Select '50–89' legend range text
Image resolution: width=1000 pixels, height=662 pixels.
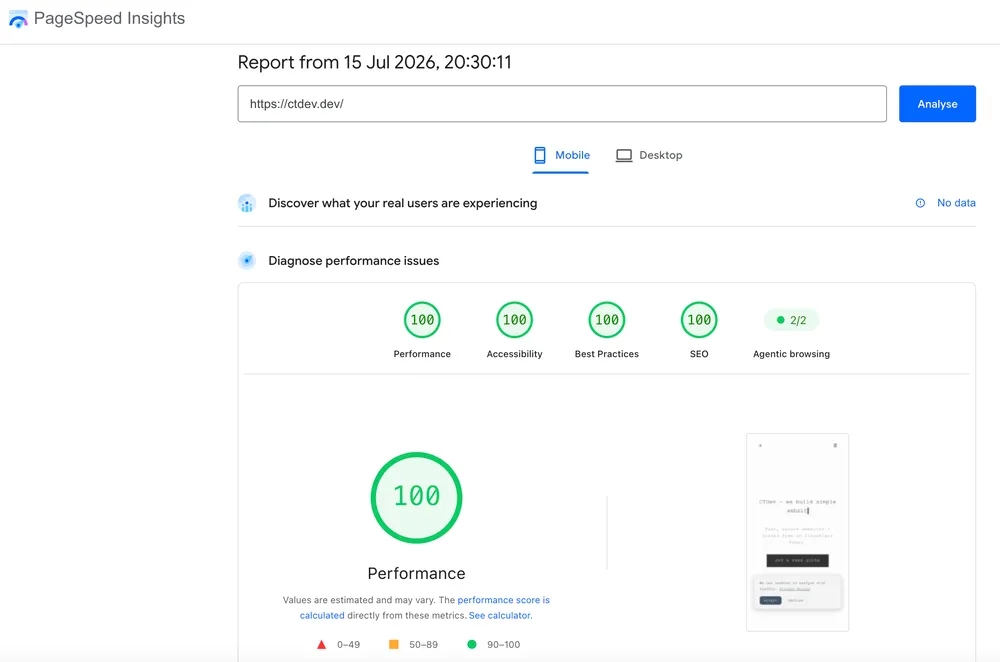423,645
